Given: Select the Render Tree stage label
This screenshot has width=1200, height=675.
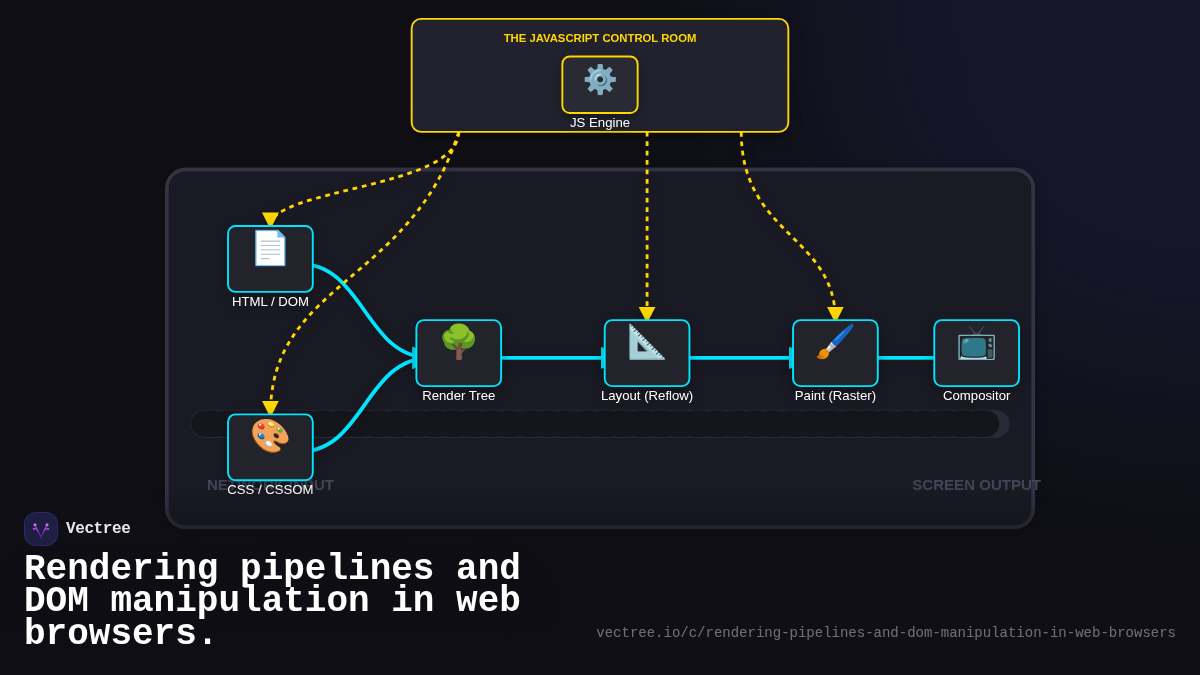Looking at the screenshot, I should [x=458, y=395].
